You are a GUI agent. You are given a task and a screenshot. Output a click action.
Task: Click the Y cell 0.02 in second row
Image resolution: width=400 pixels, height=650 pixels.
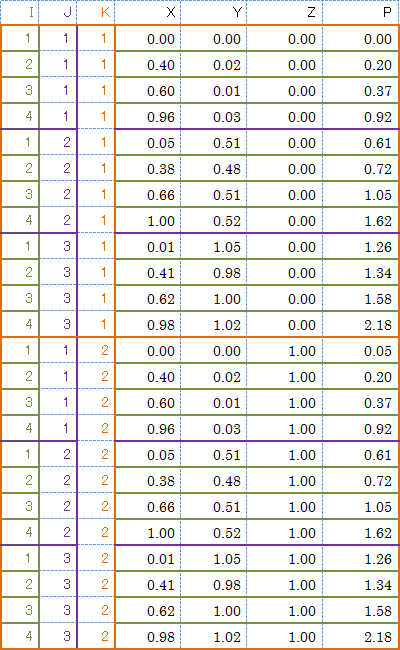pos(214,65)
